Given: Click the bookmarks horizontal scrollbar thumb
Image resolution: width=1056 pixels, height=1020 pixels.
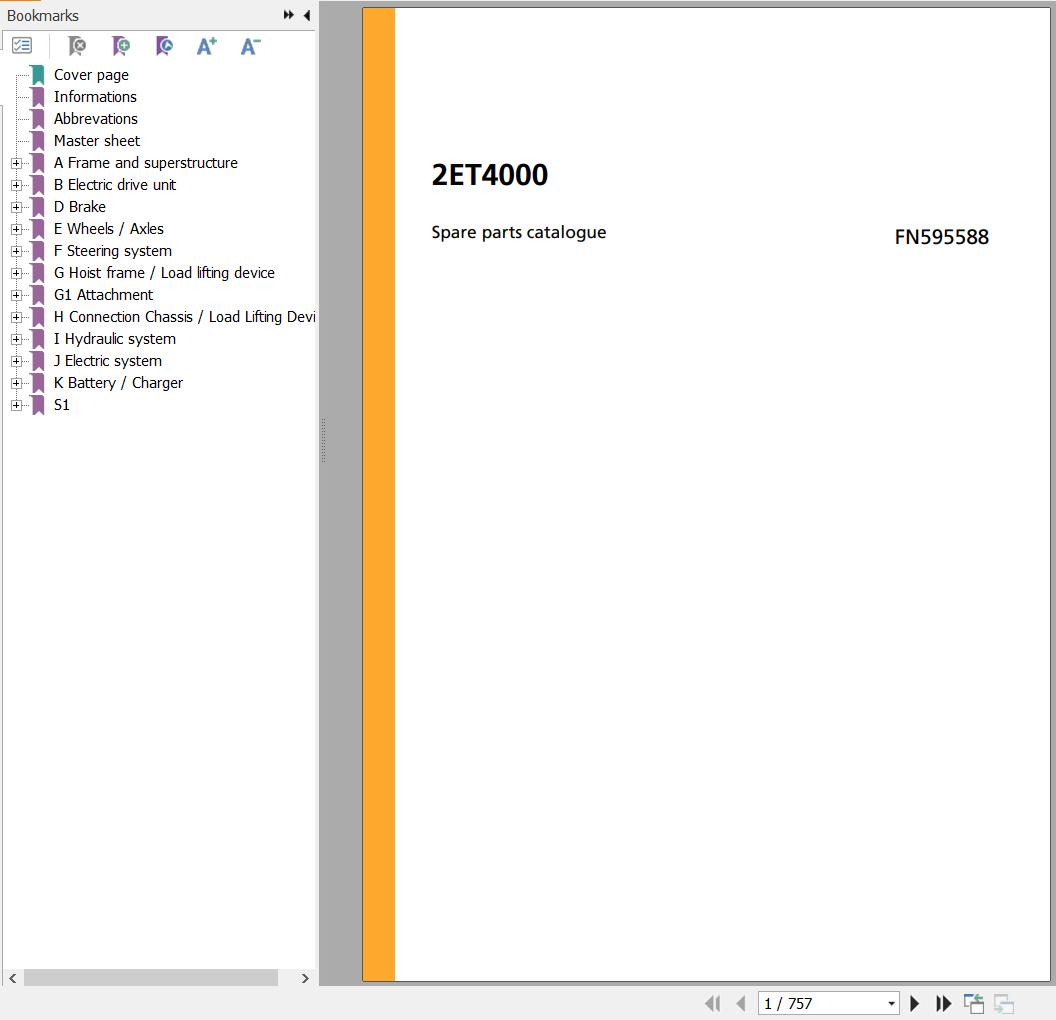Looking at the screenshot, I should tap(151, 978).
